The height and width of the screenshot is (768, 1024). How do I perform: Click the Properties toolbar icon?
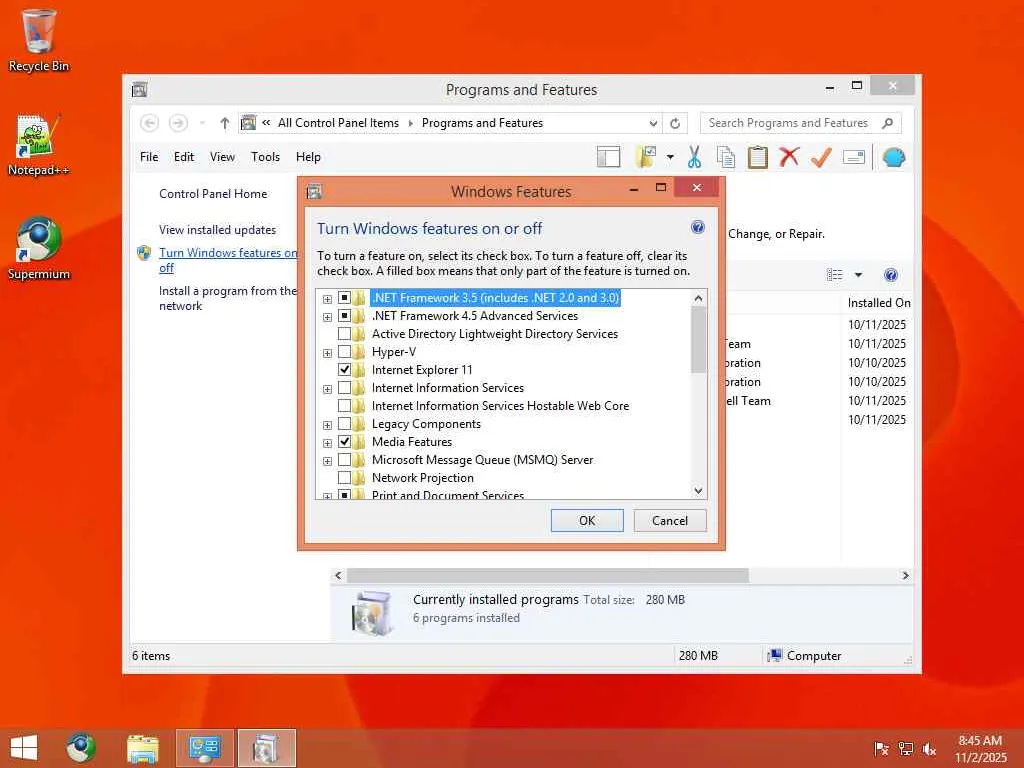point(854,157)
